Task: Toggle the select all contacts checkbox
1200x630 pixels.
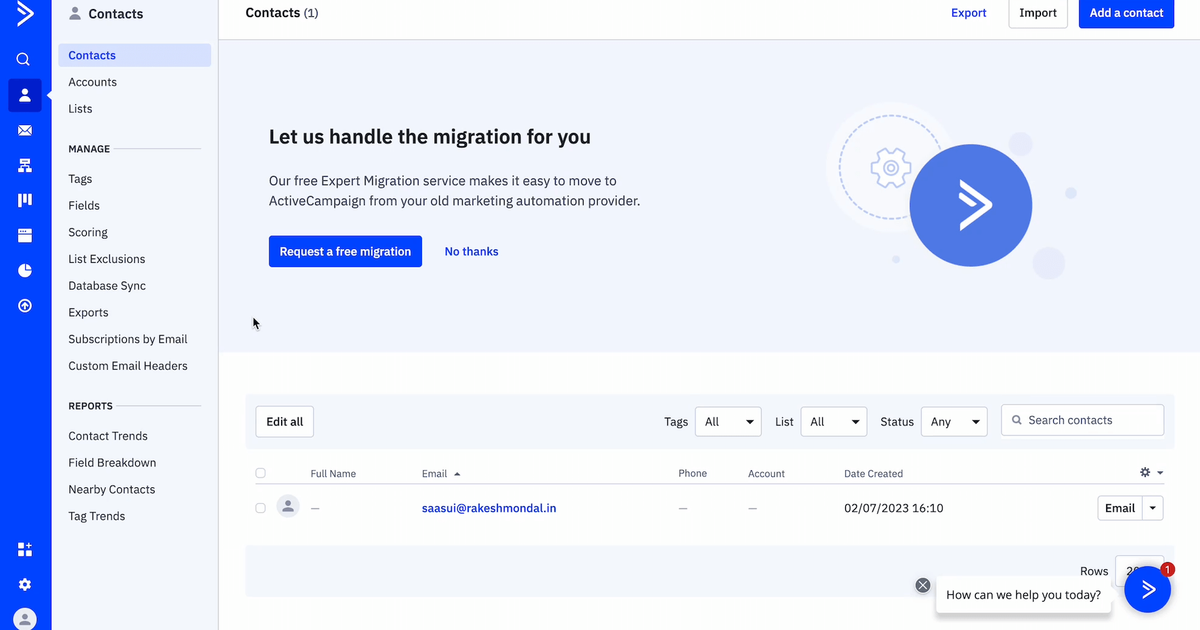Action: point(261,473)
